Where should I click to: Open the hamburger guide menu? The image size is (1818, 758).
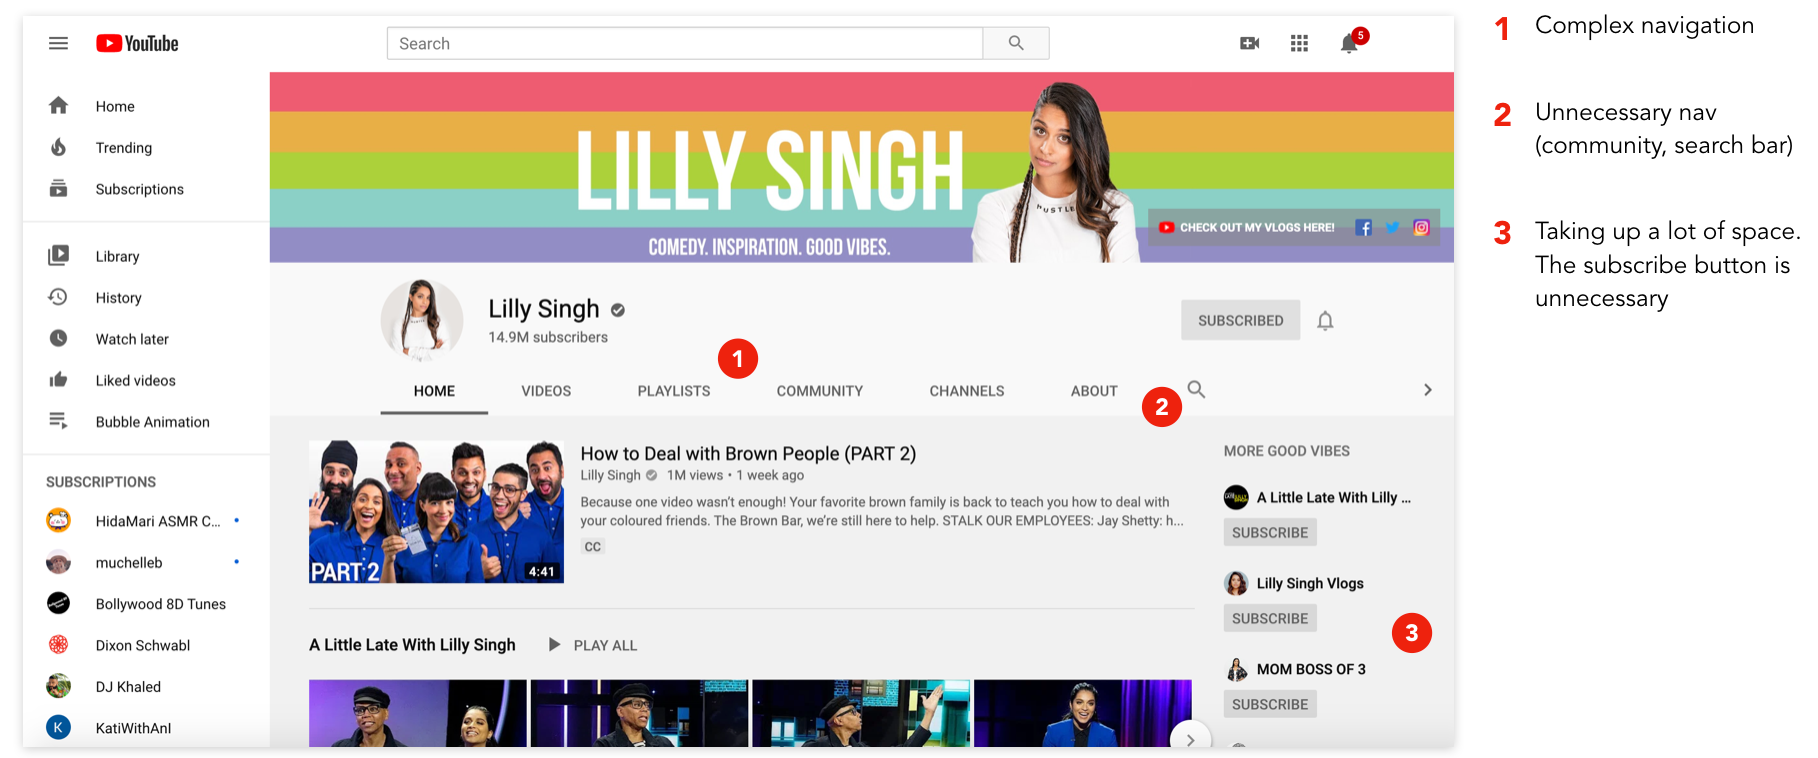[58, 43]
